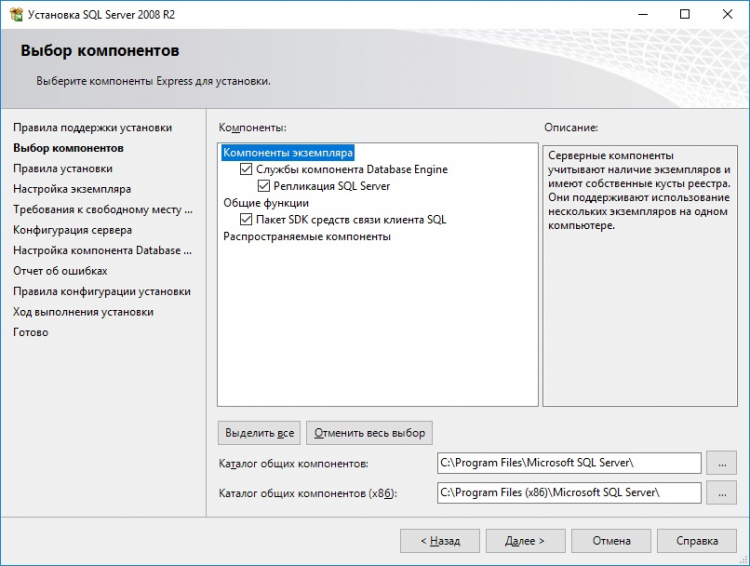This screenshot has height=566, width=750.
Task: Open Требования к свободному месту step
Action: tap(103, 210)
